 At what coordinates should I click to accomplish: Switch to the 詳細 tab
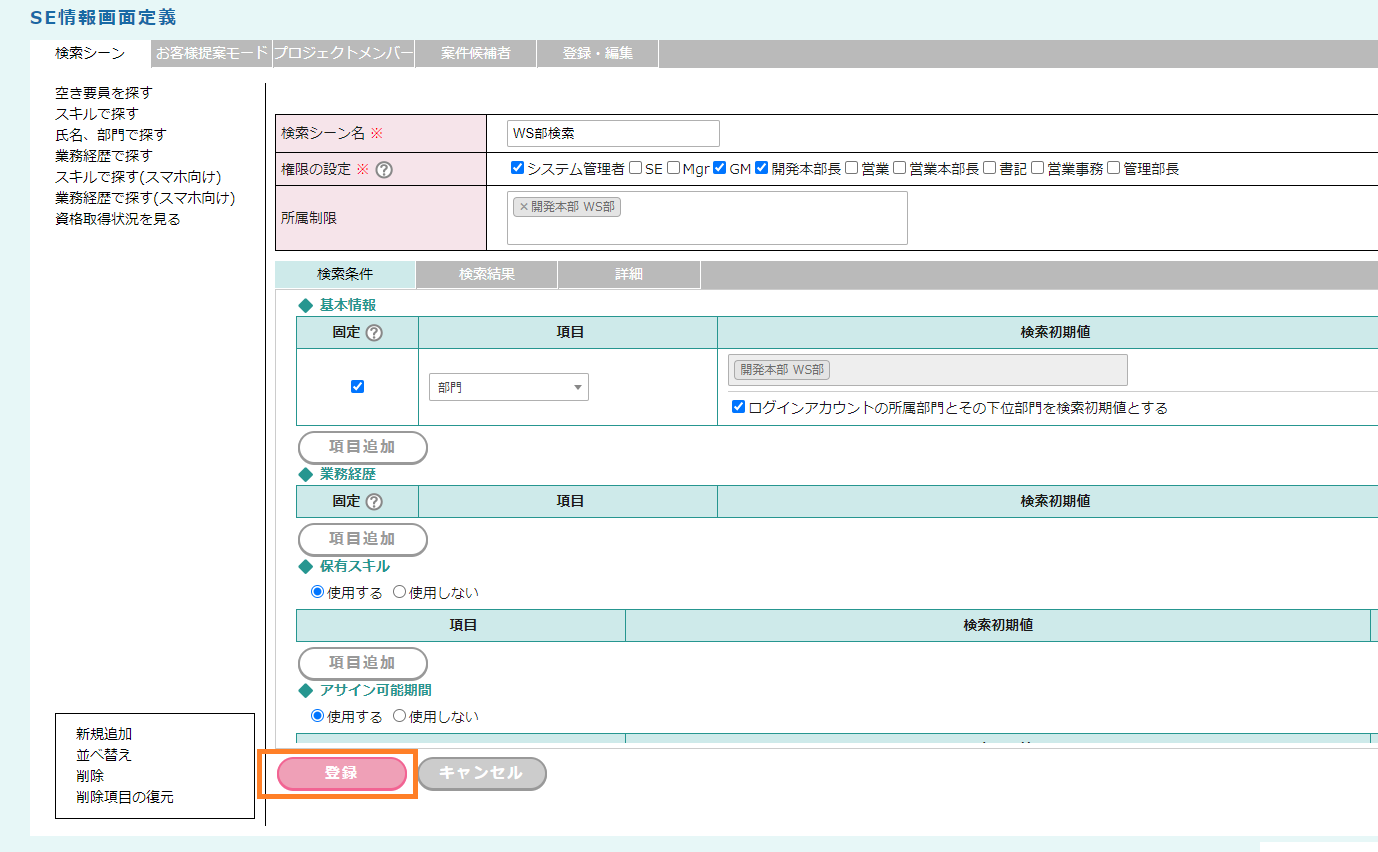pos(628,274)
